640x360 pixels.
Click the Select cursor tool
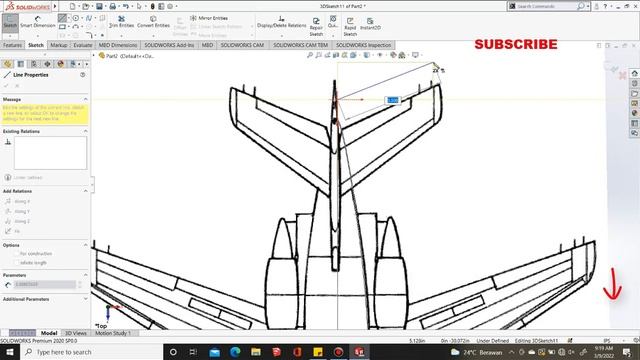coord(139,6)
